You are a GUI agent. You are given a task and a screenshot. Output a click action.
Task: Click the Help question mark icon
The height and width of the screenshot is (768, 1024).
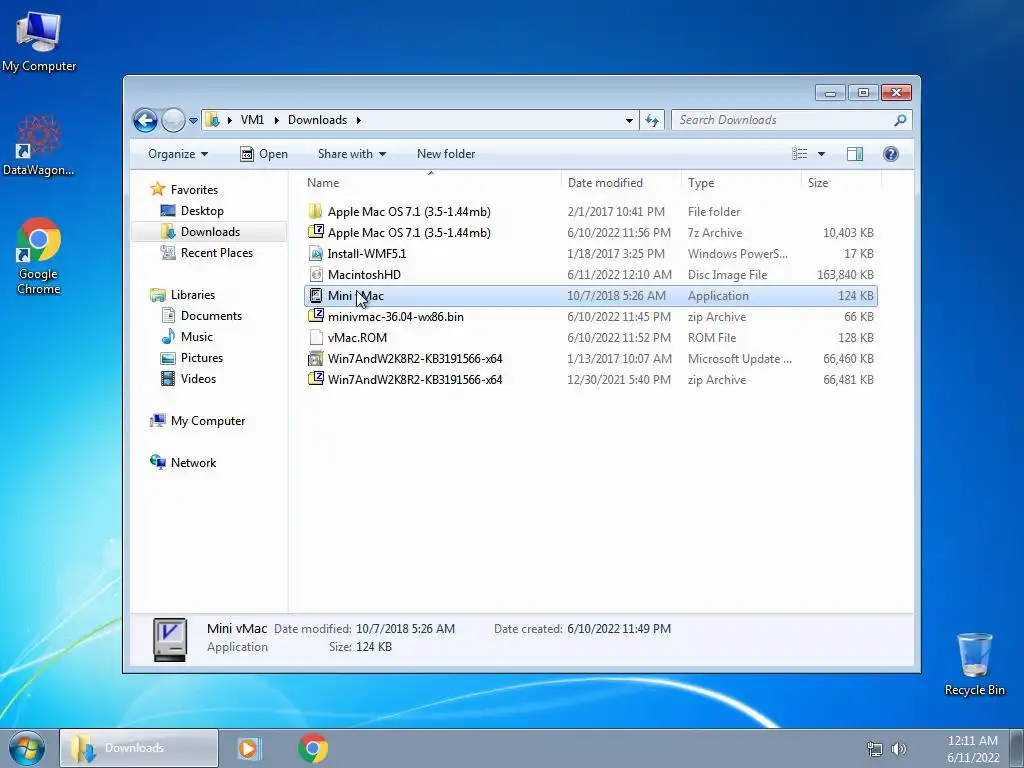(891, 154)
